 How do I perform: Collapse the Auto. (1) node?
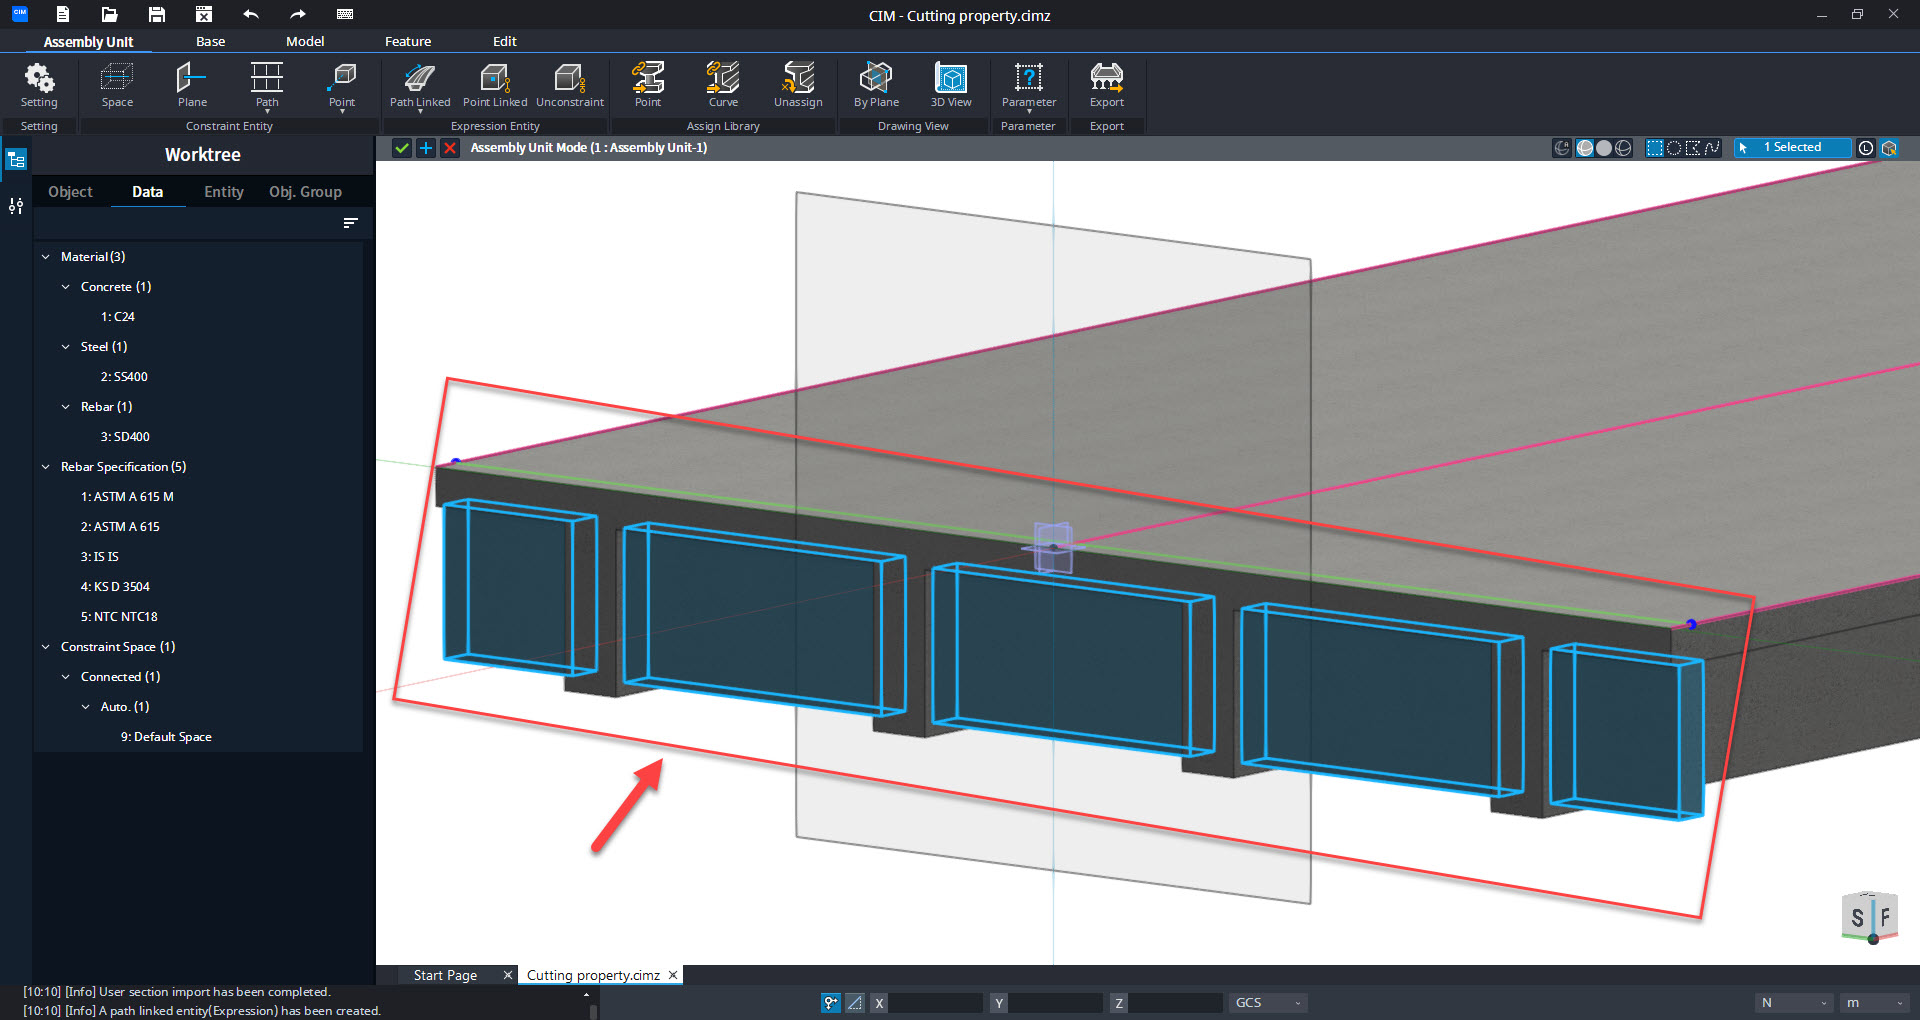(x=86, y=707)
